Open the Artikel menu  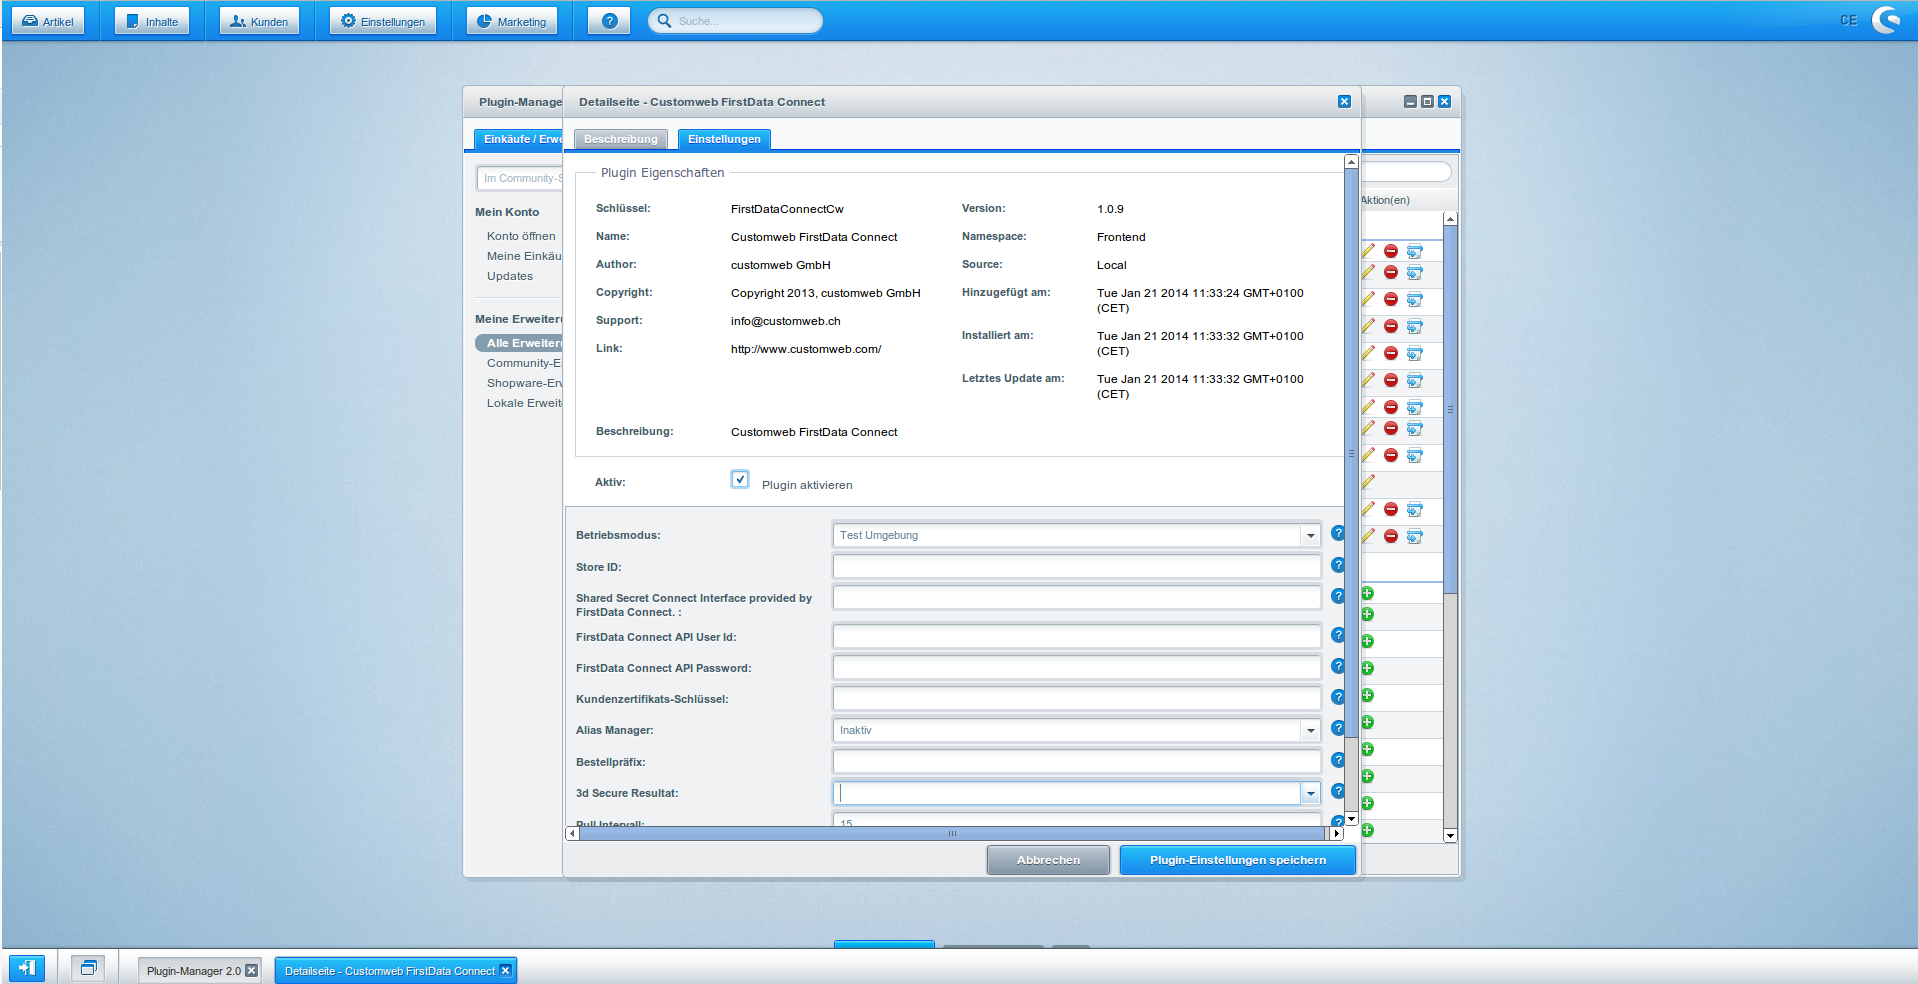tap(47, 21)
